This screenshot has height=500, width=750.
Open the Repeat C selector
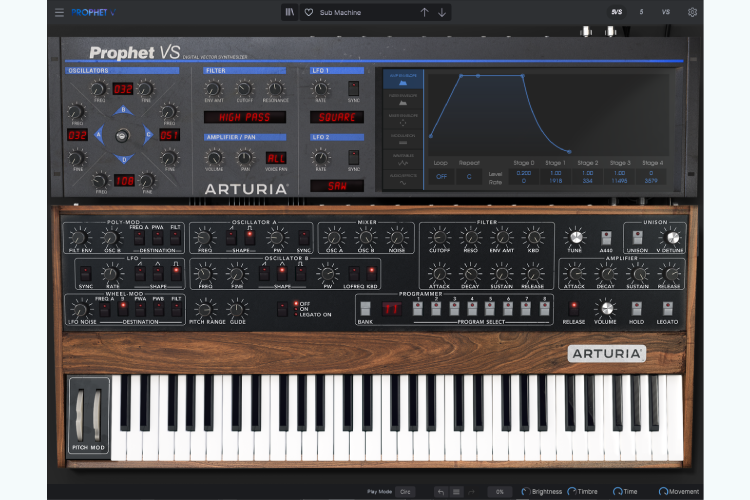coord(469,177)
